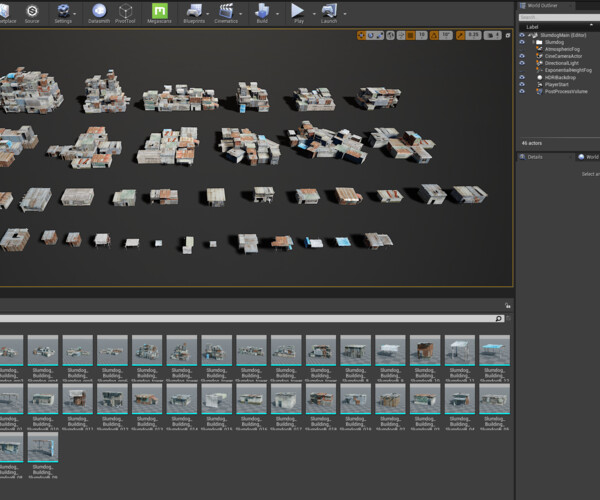Image resolution: width=600 pixels, height=500 pixels.
Task: Hide the HDRIBackdrop actor
Action: click(522, 77)
